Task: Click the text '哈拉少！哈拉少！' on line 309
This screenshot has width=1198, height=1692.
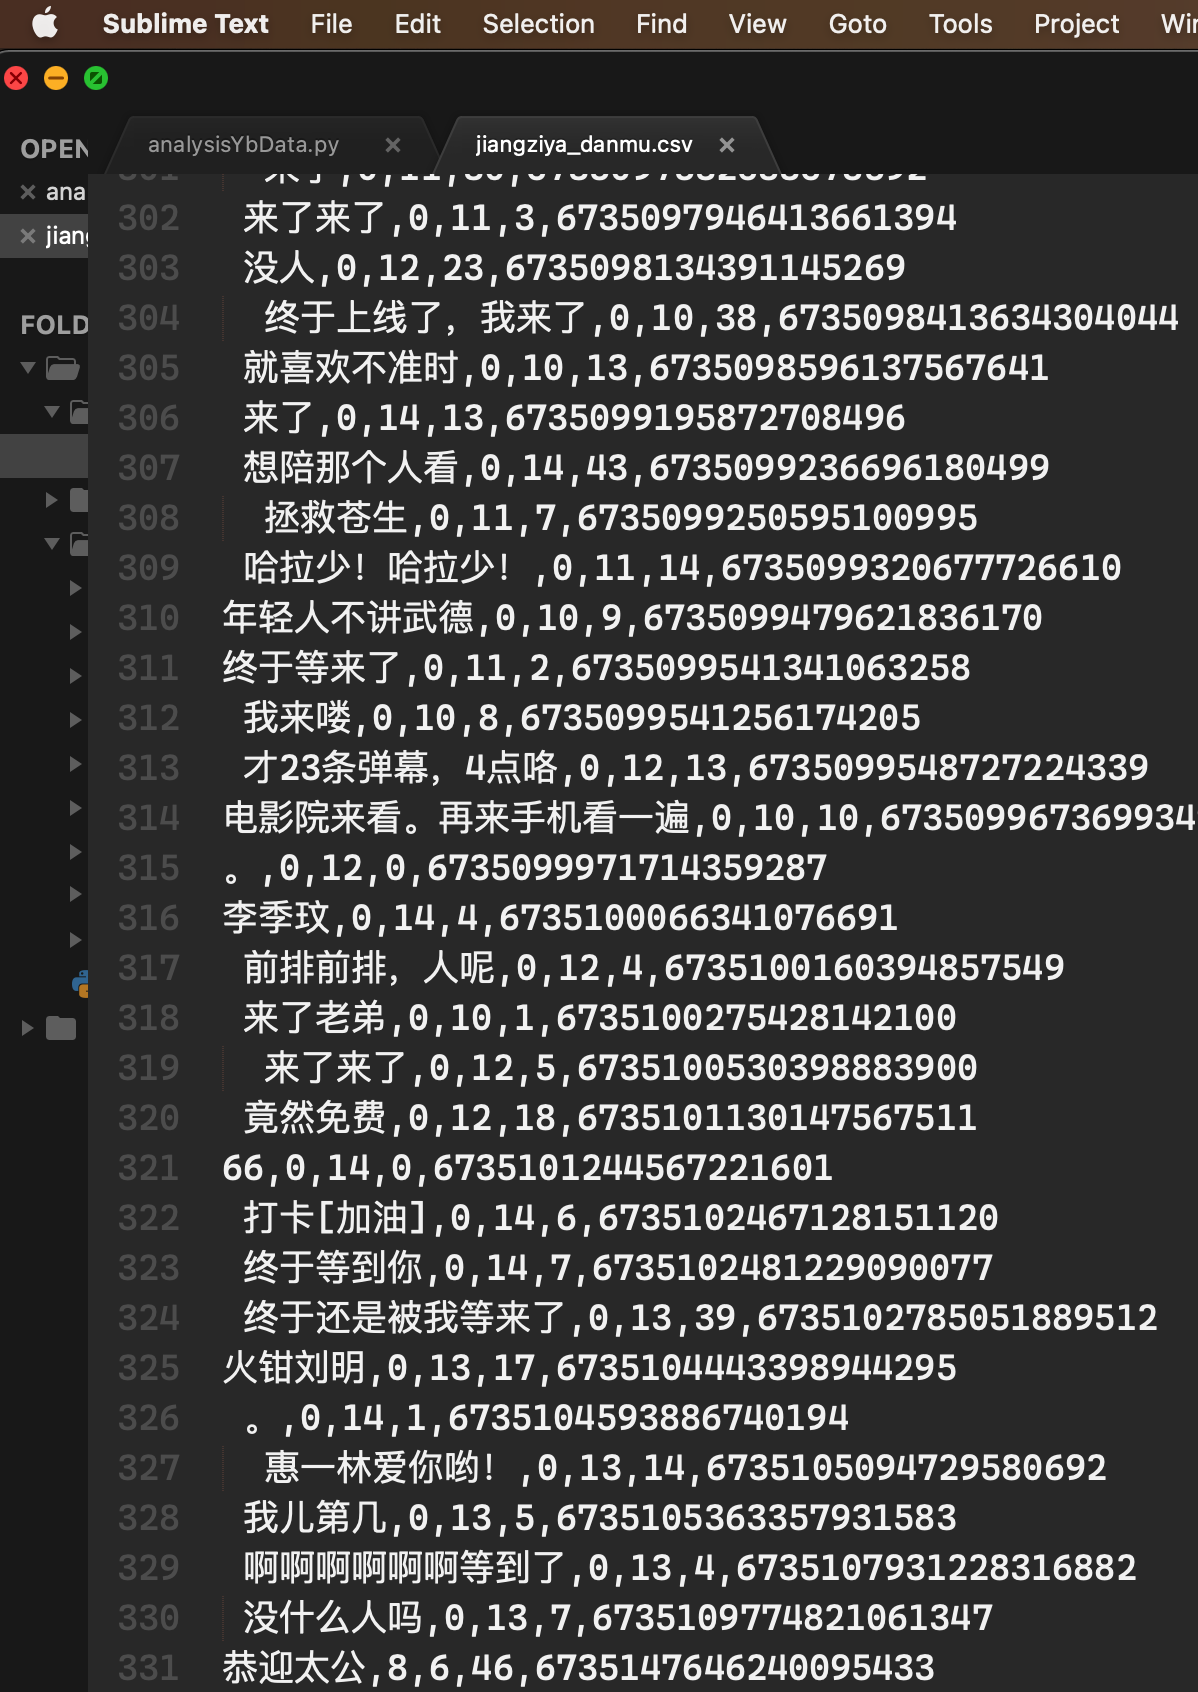Action: click(380, 568)
